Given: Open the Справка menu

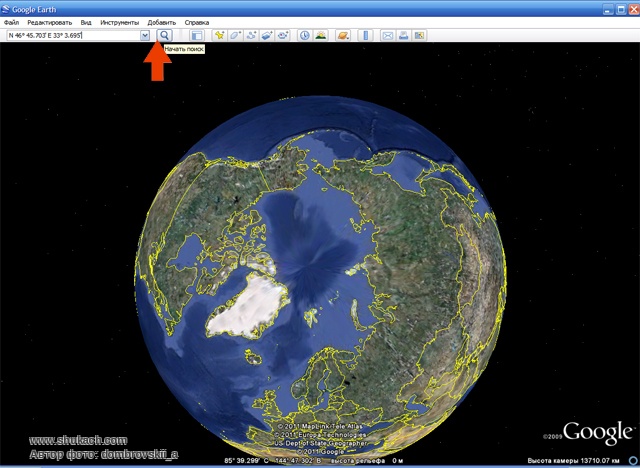Looking at the screenshot, I should (197, 22).
